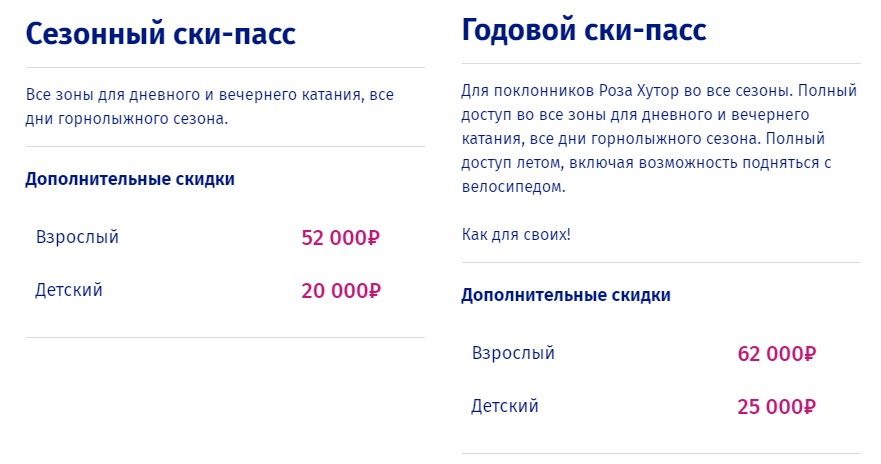Select the Взрослый seasonal pass option
Viewport: 881px width, 464px height.
(77, 238)
